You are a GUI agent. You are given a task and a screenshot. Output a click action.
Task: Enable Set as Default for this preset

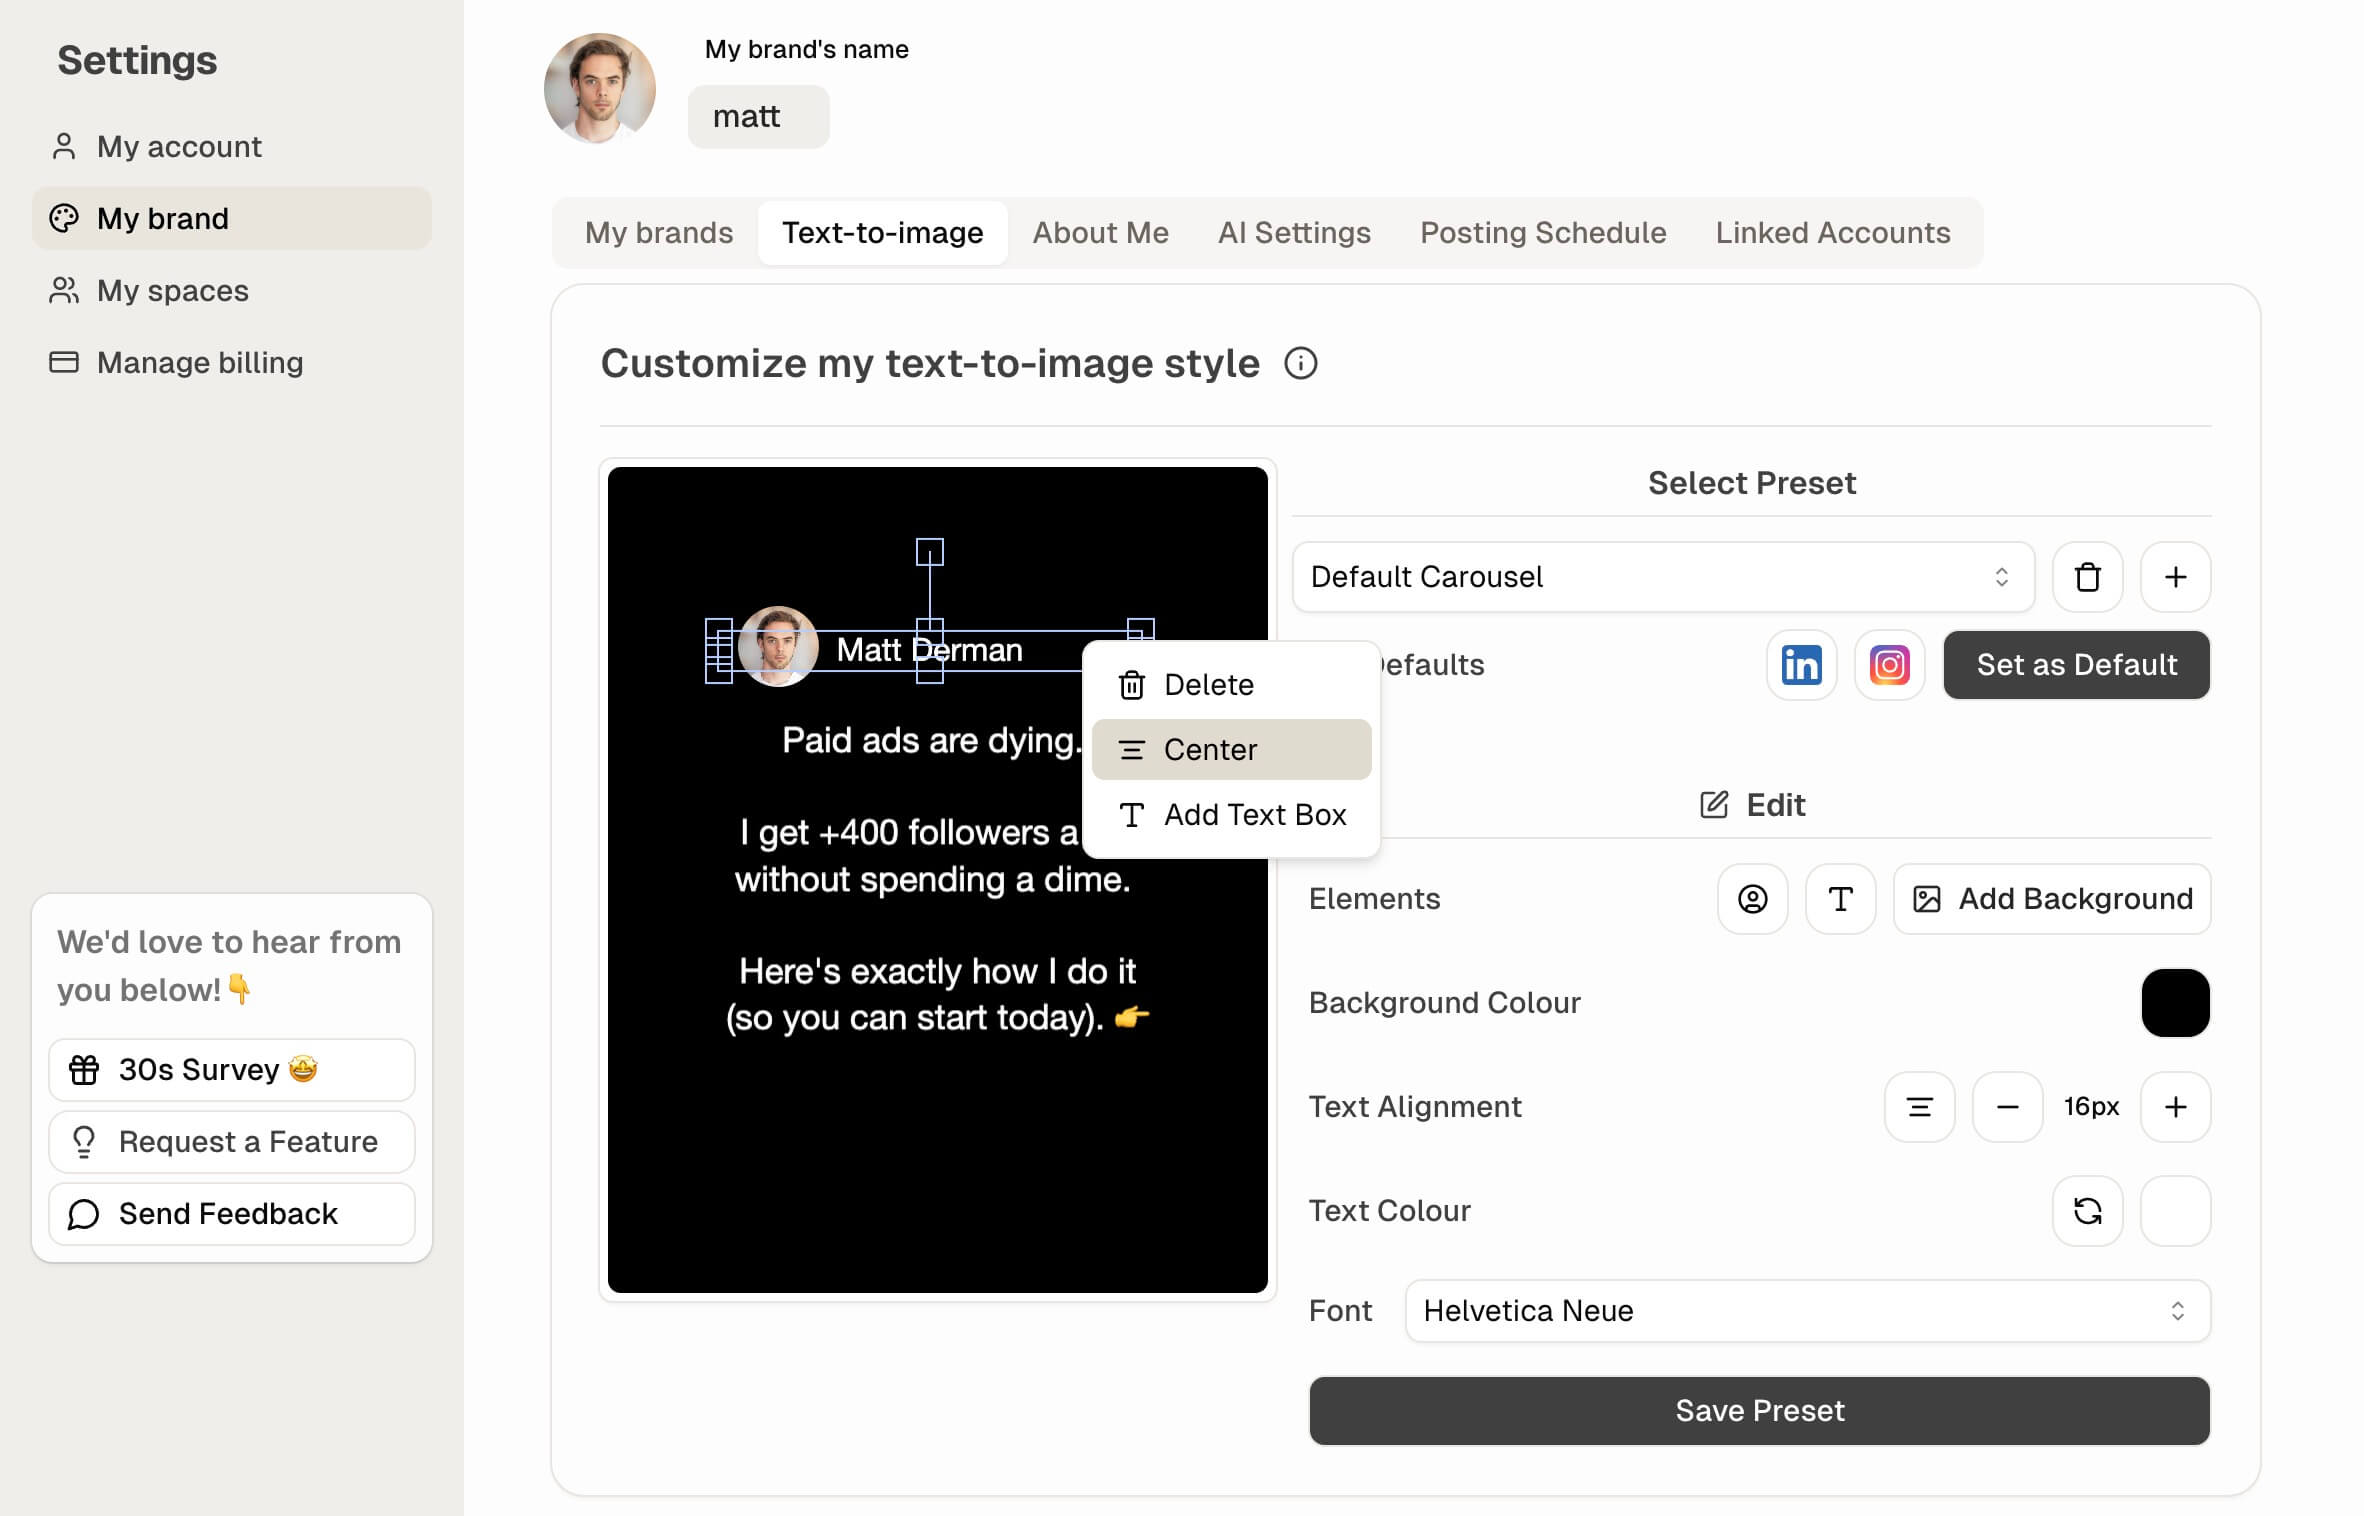point(2076,664)
